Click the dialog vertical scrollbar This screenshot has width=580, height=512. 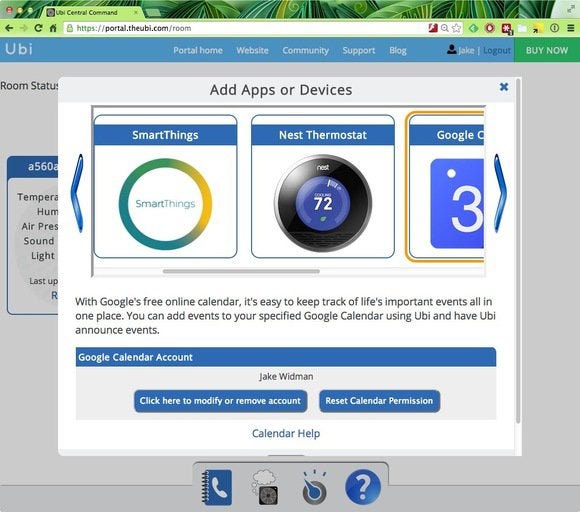coord(518,252)
